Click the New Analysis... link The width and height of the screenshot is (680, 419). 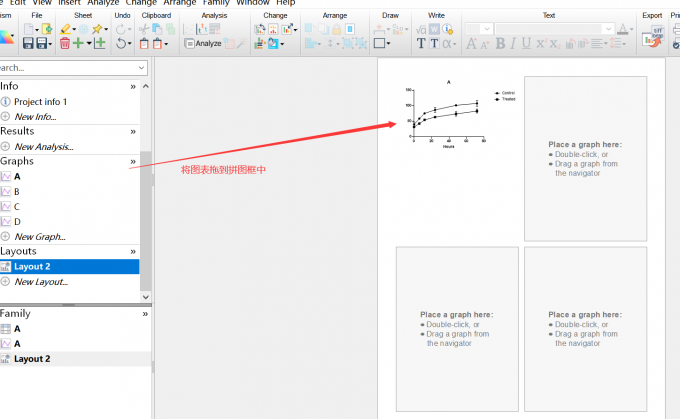point(43,147)
